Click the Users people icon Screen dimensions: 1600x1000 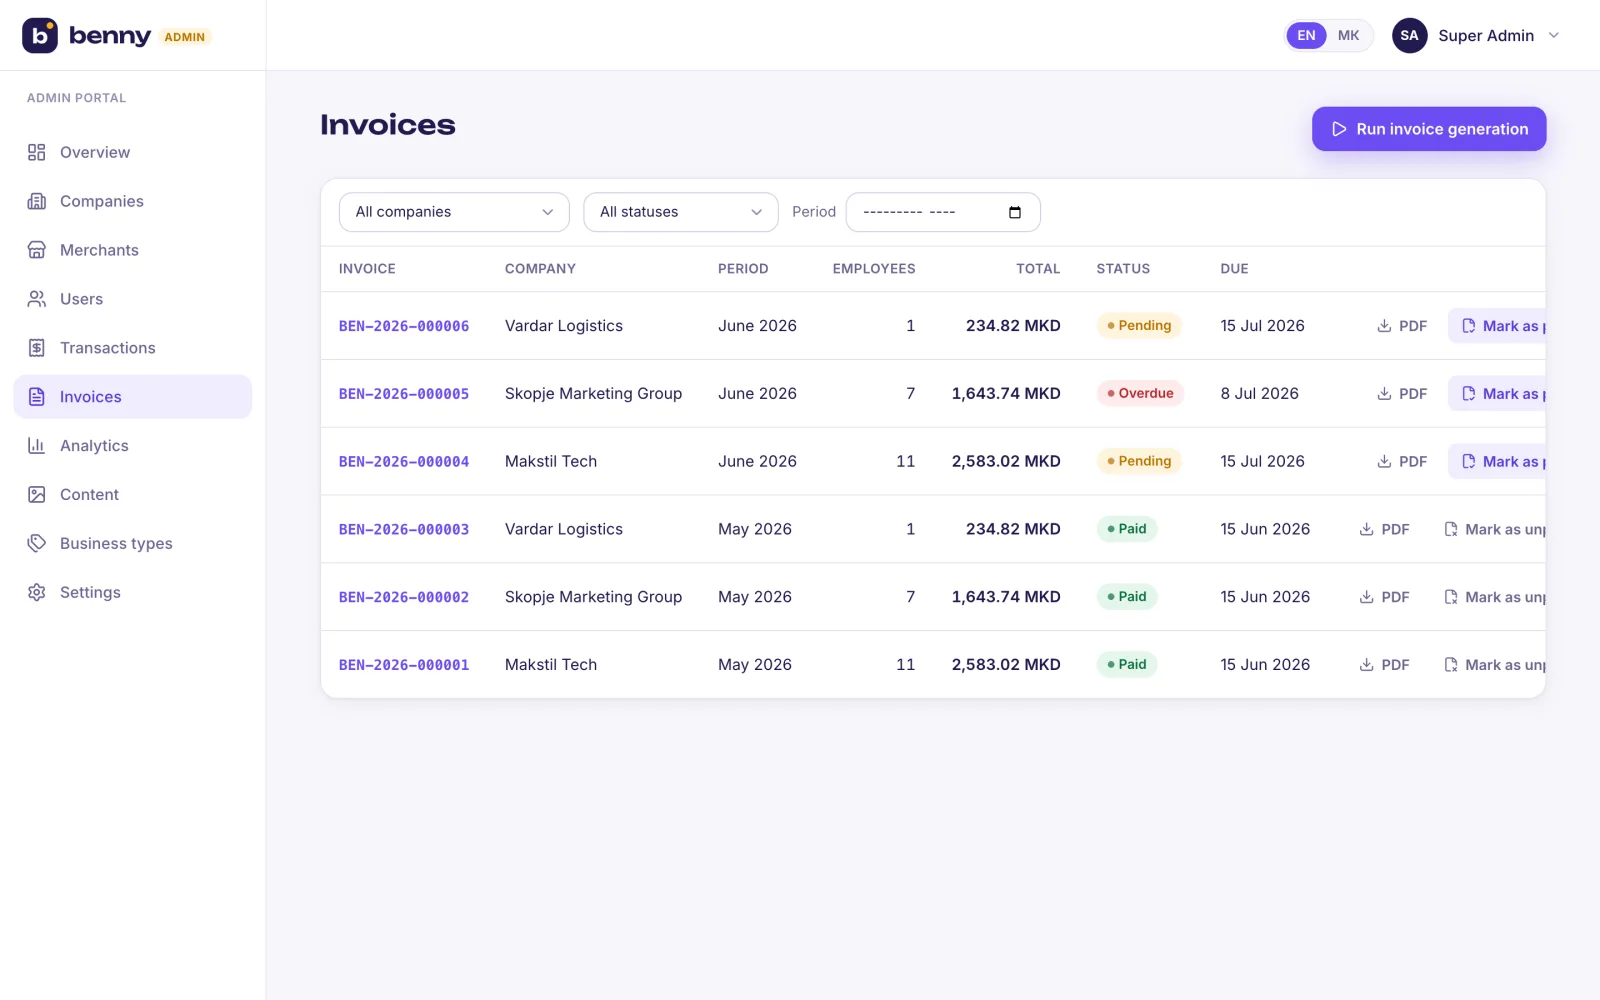[37, 299]
